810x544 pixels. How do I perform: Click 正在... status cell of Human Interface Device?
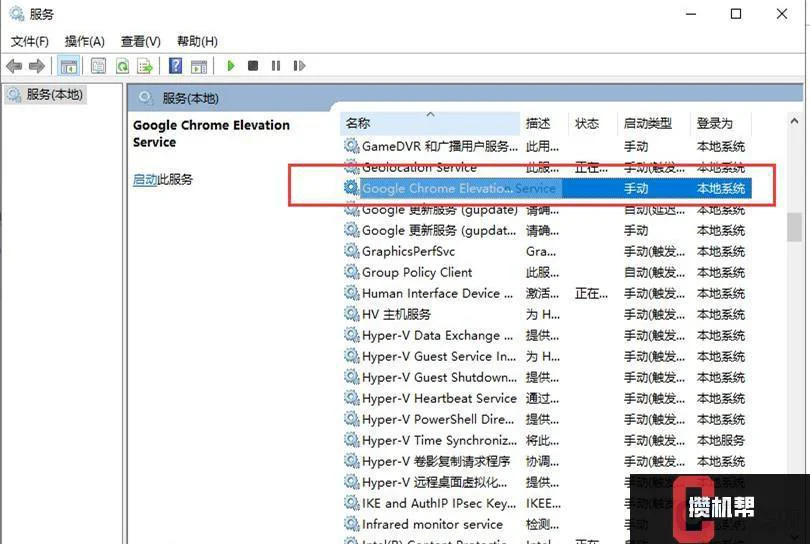click(x=591, y=293)
